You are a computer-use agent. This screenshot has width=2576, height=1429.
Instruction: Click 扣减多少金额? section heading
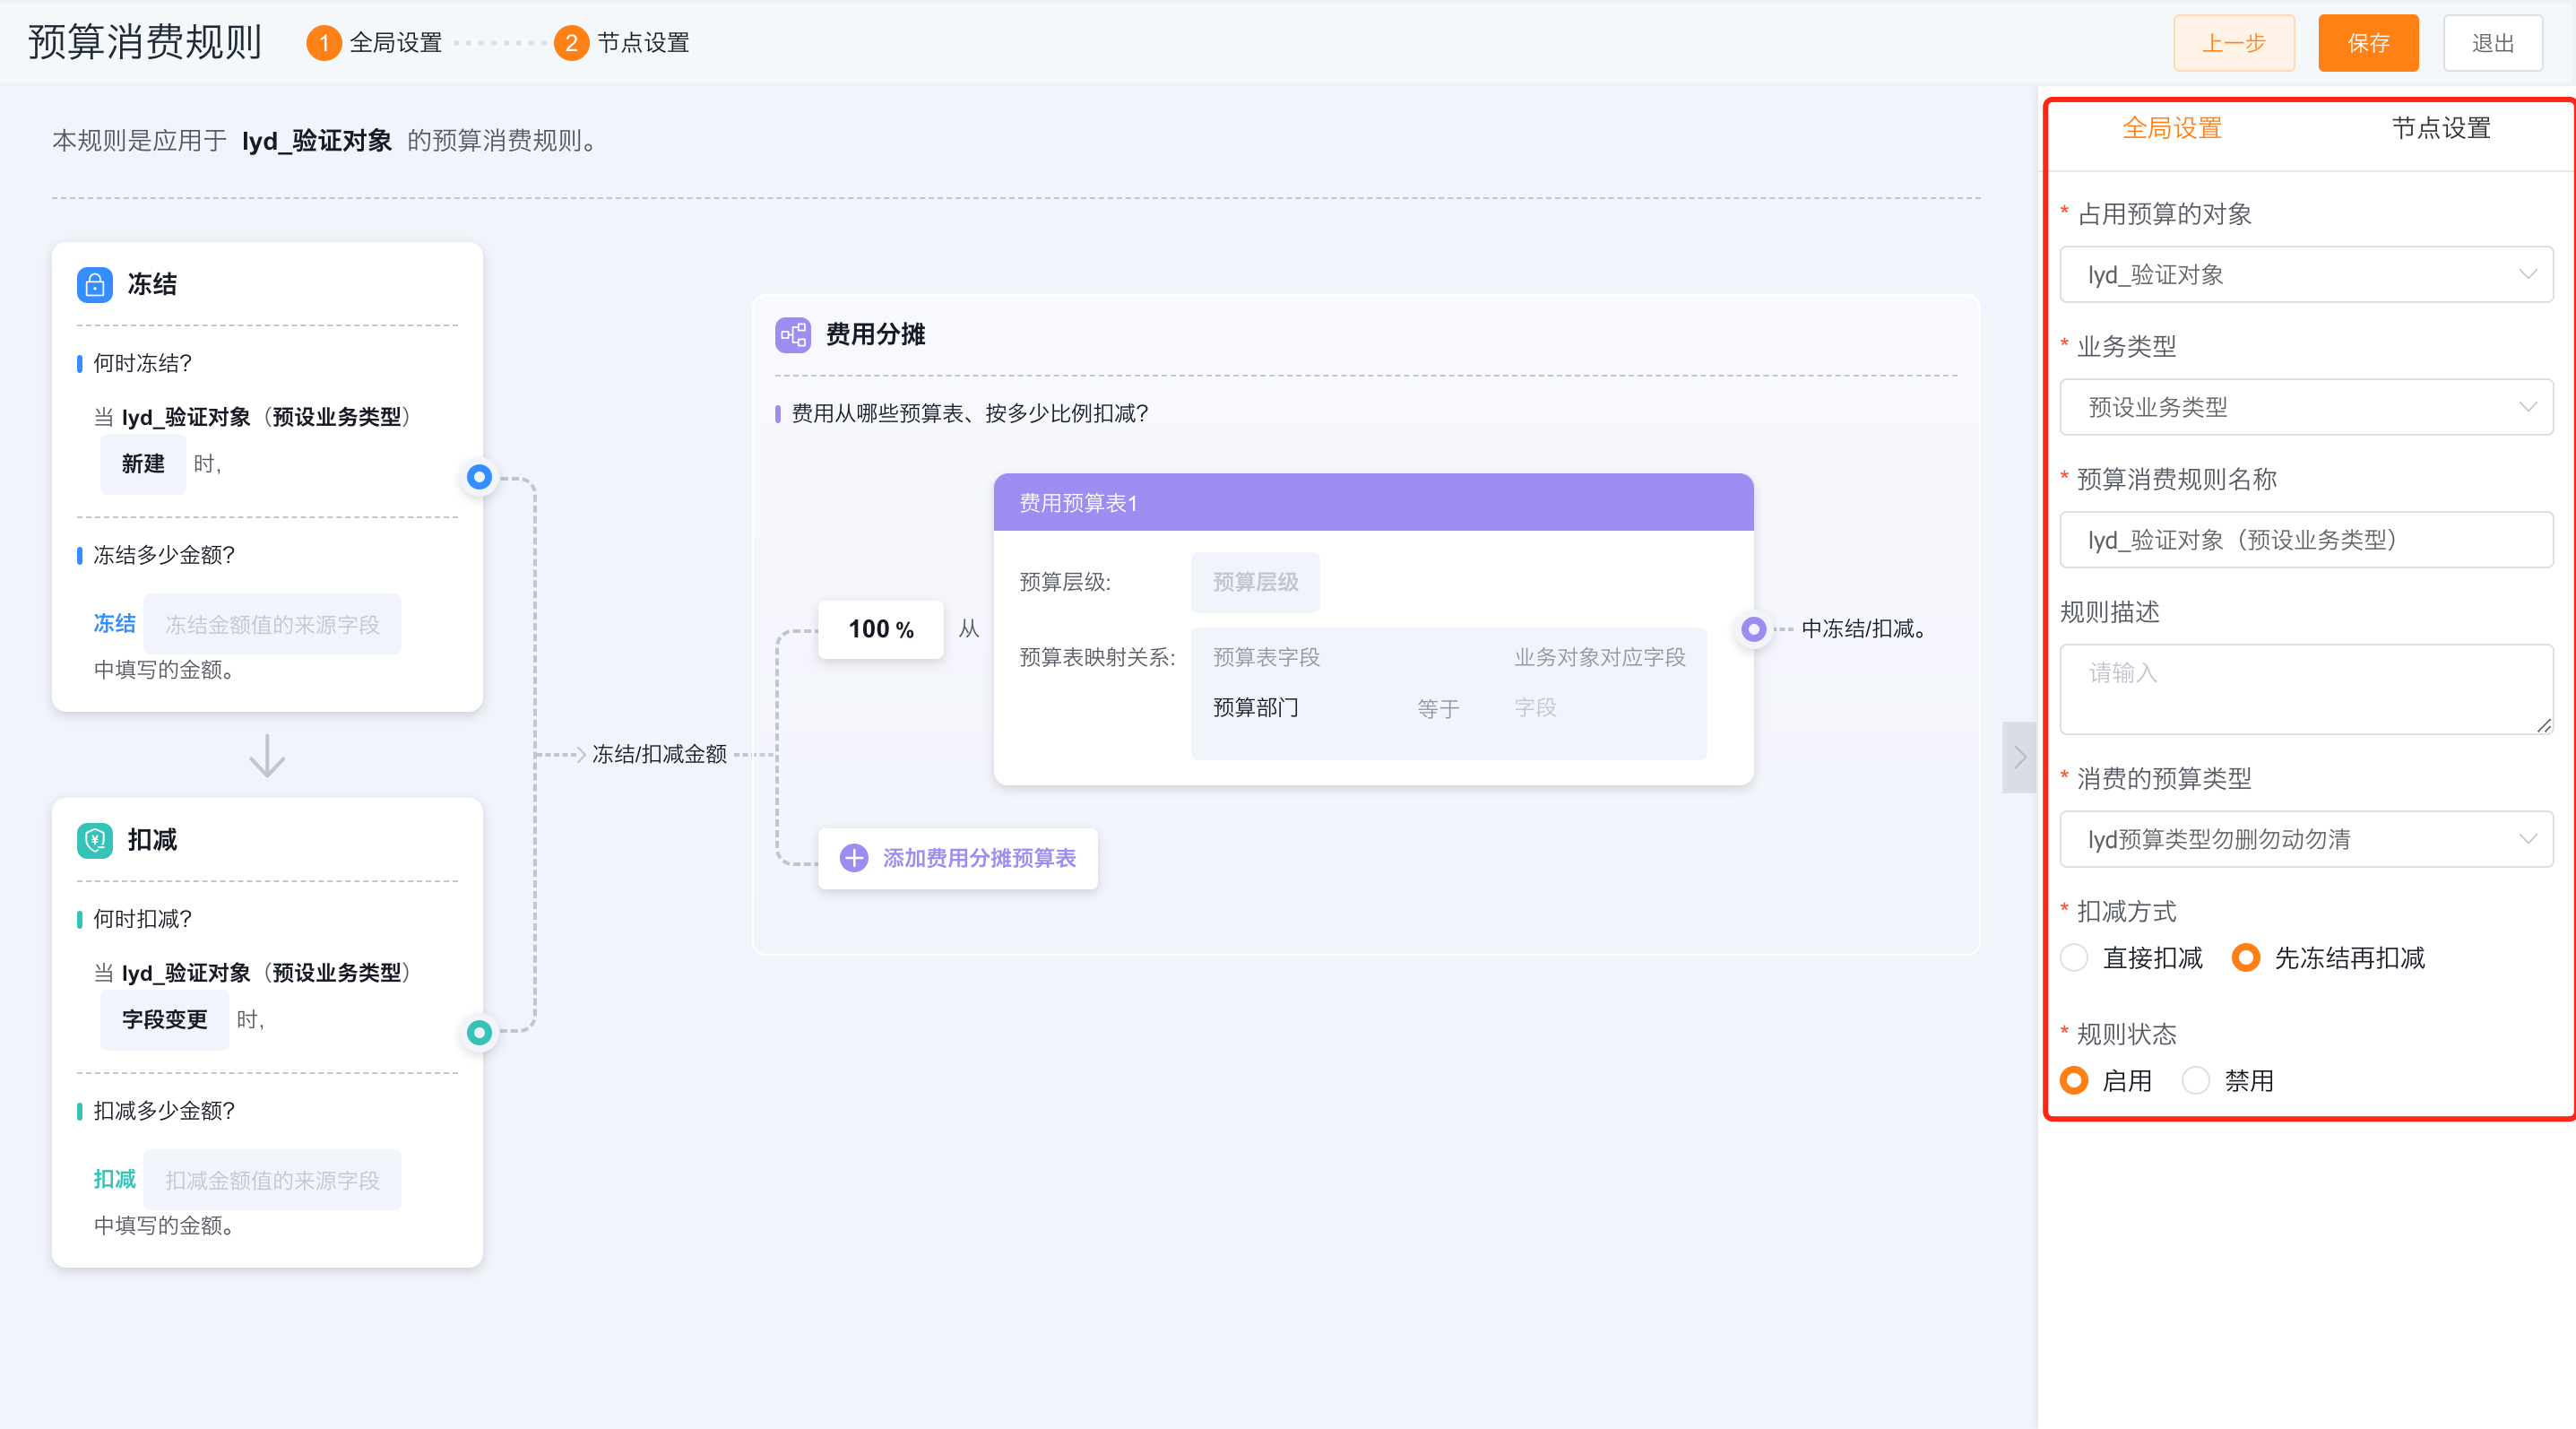[164, 1111]
